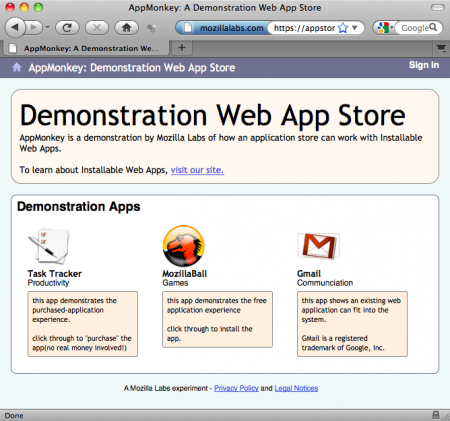This screenshot has height=421, width=450.
Task: Open the search engine selector dropdown
Action: (385, 28)
